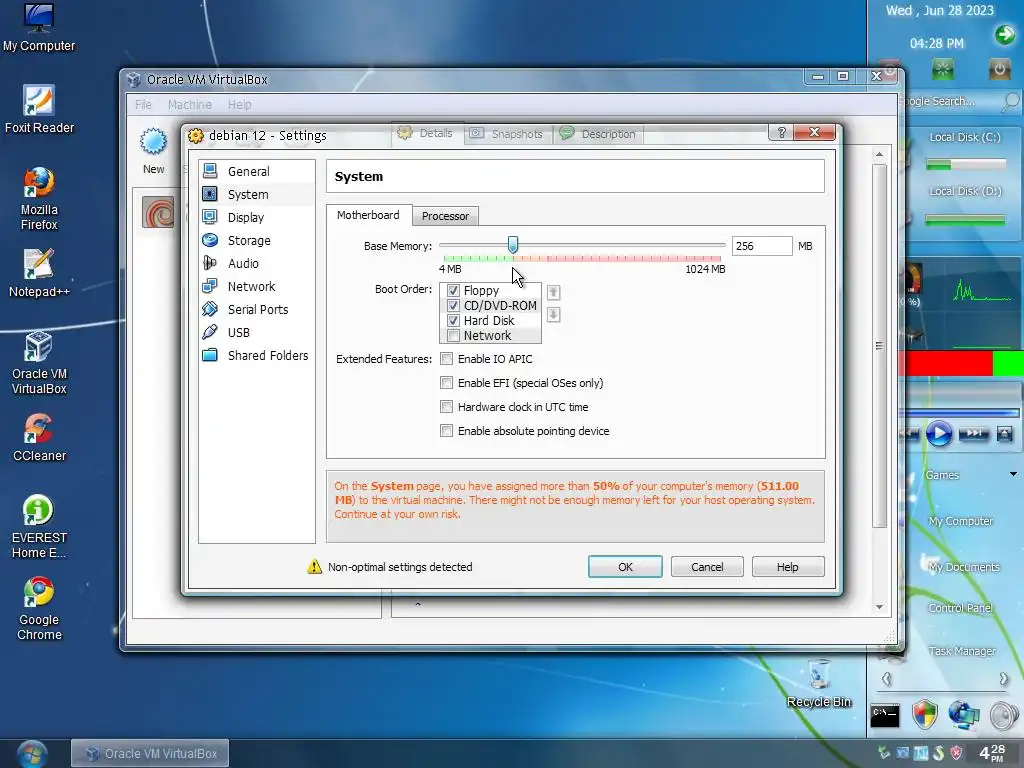1024x768 pixels.
Task: Click play button on sidebar media player
Action: click(x=938, y=433)
